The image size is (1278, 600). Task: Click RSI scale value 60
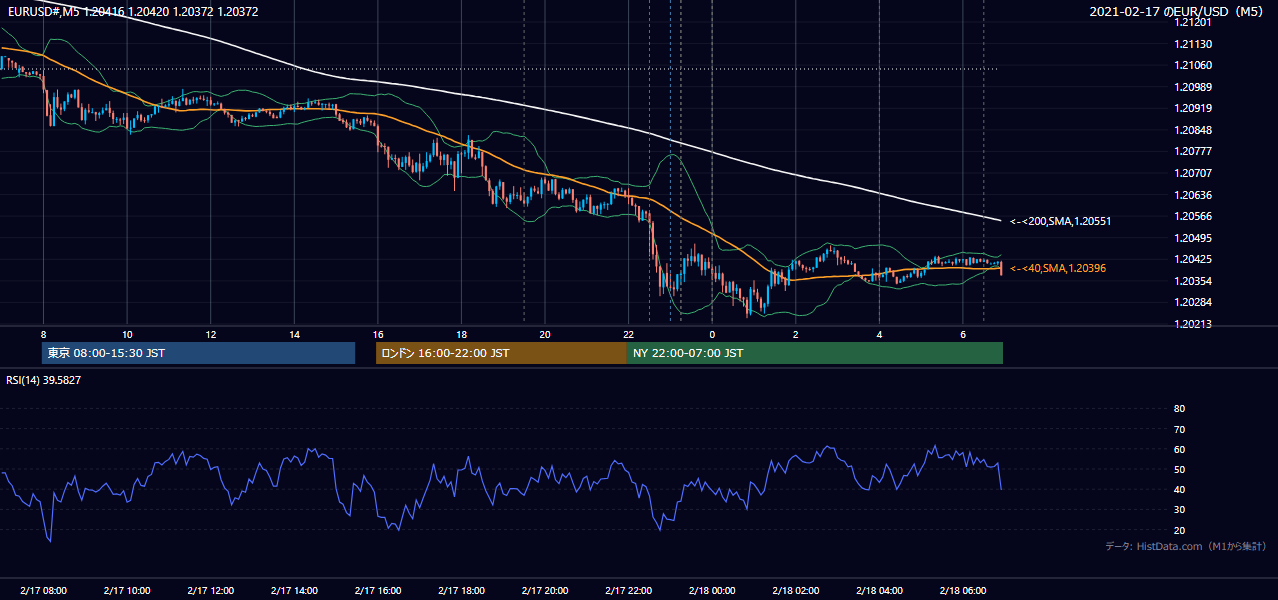pos(1179,449)
